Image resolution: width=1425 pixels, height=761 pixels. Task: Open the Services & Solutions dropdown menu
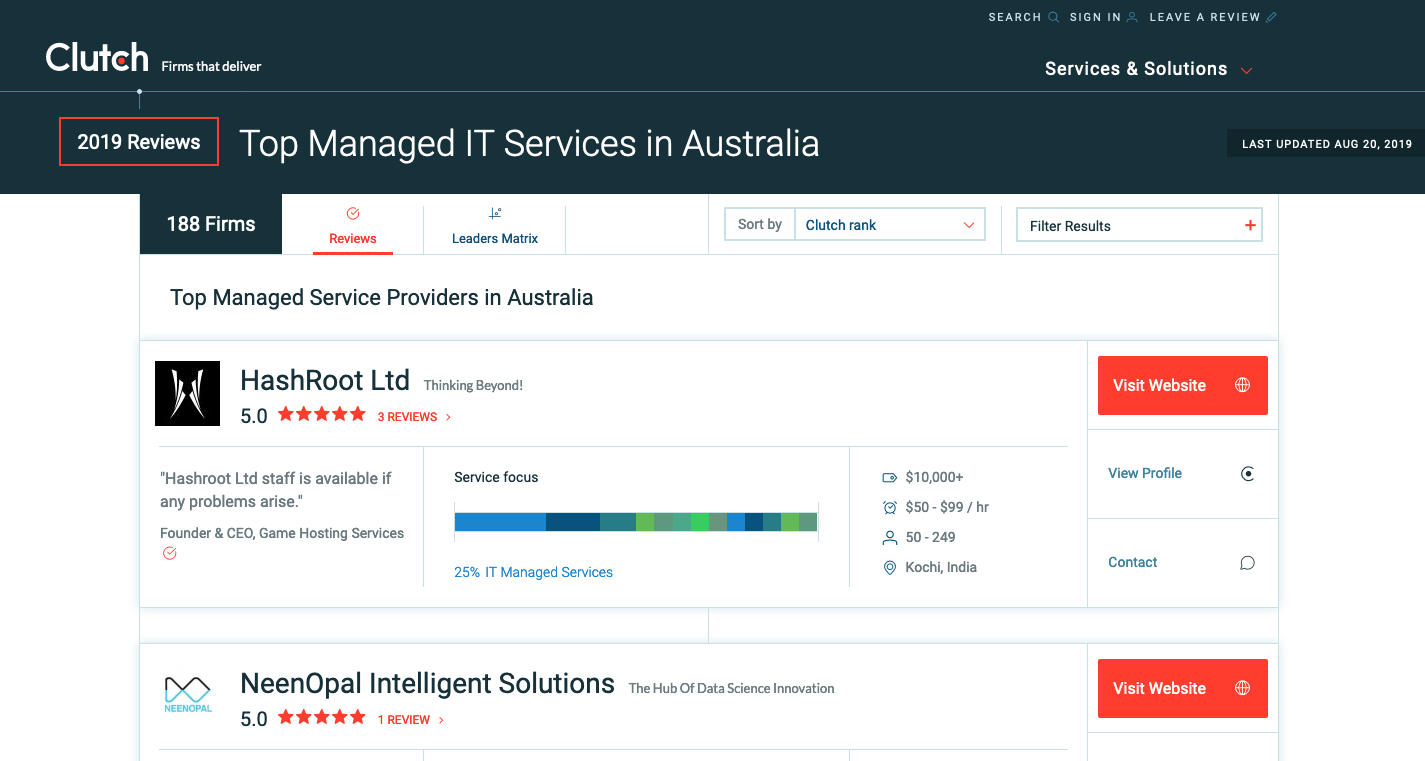(1149, 69)
